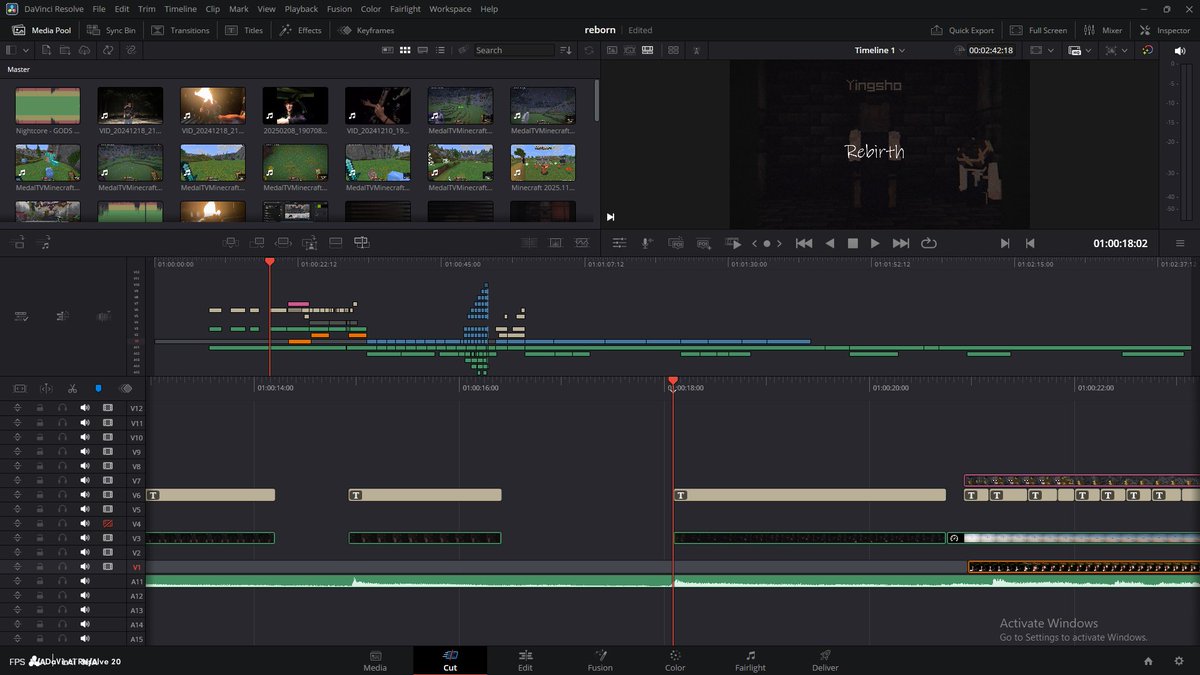Viewport: 1200px width, 675px height.
Task: Click the Tools icon below the viewer
Action: (x=619, y=243)
